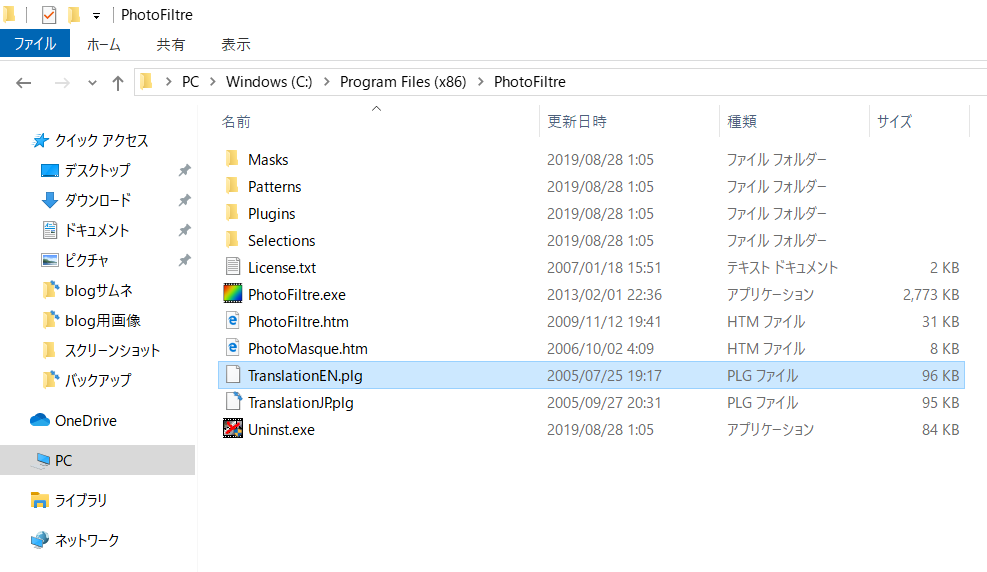The image size is (987, 572).
Task: Sort by the 名前 column header
Action: pos(236,121)
